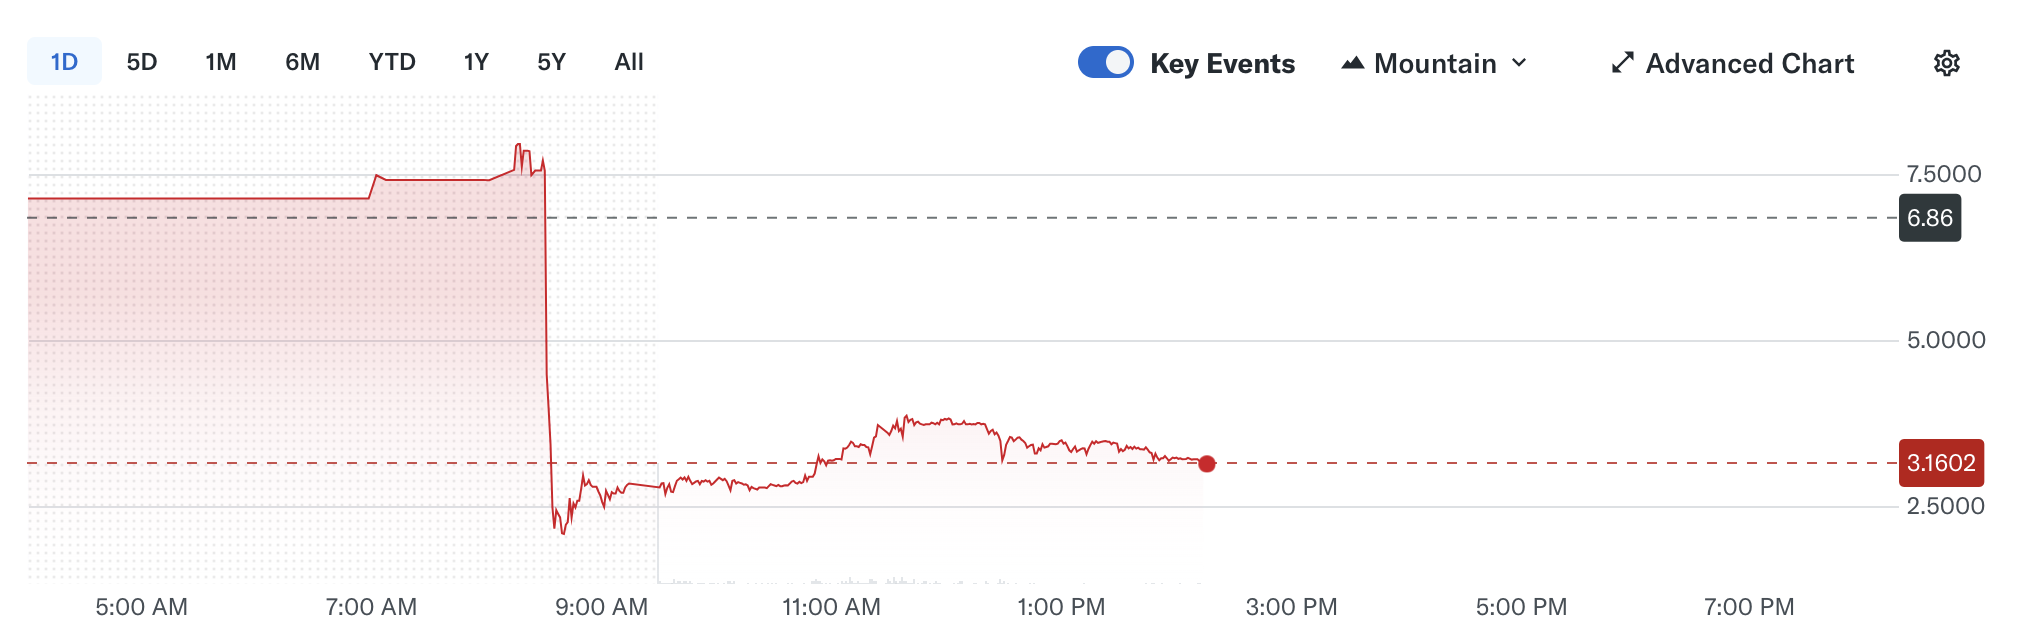This screenshot has width=2020, height=642.
Task: Click the current price label 3.1602
Action: click(x=1940, y=463)
